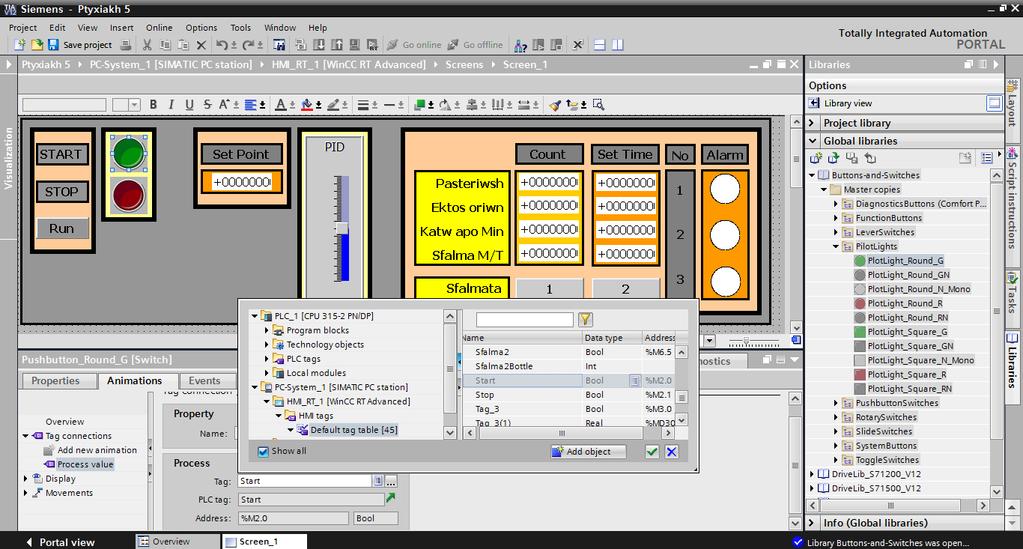The image size is (1023, 549).
Task: Collapse the PilotLights folder
Action: click(x=836, y=247)
